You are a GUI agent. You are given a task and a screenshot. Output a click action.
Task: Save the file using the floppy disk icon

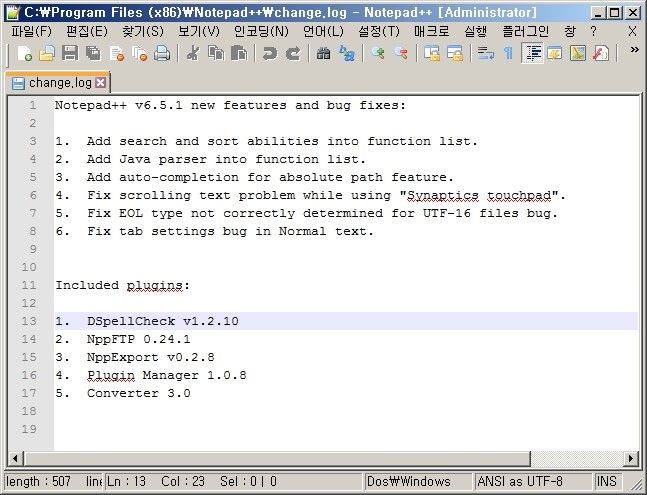[x=70, y=53]
